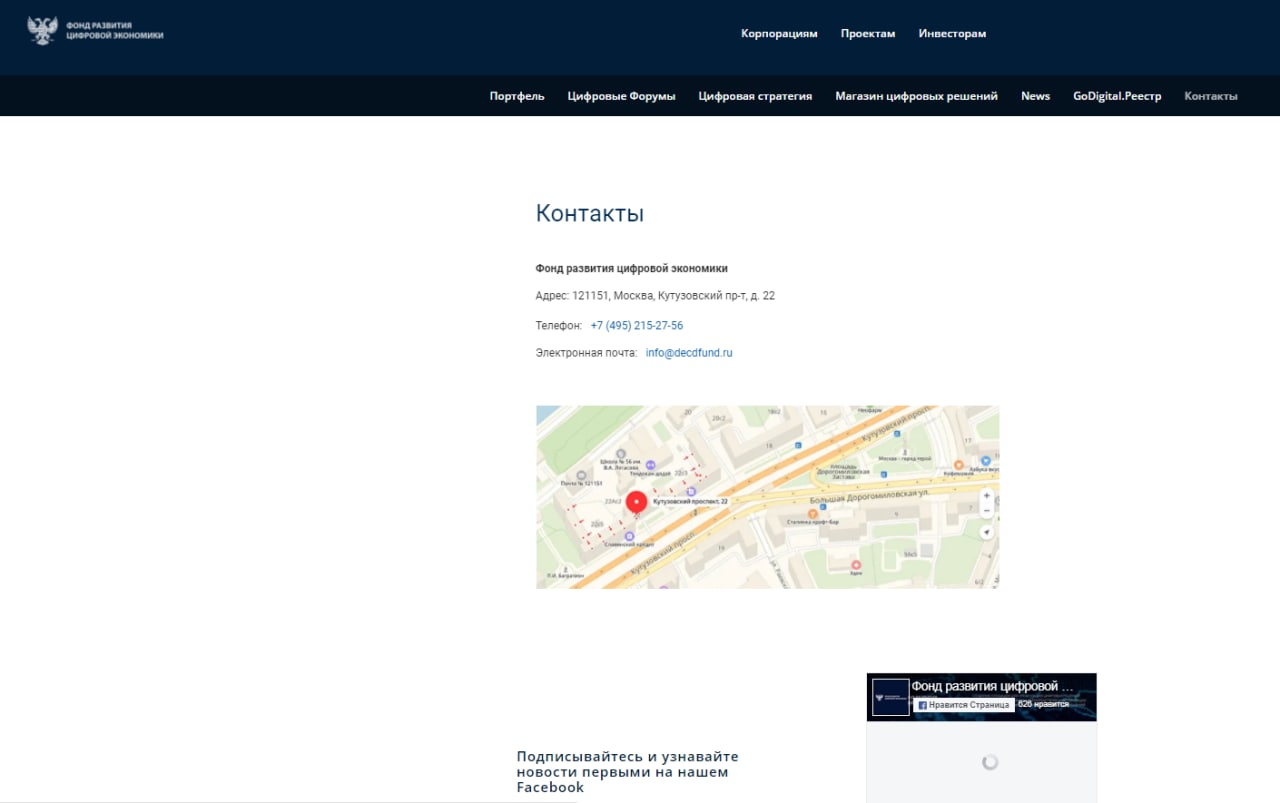This screenshot has width=1280, height=803.
Task: Open the Цифровая стратегия page
Action: [x=755, y=96]
